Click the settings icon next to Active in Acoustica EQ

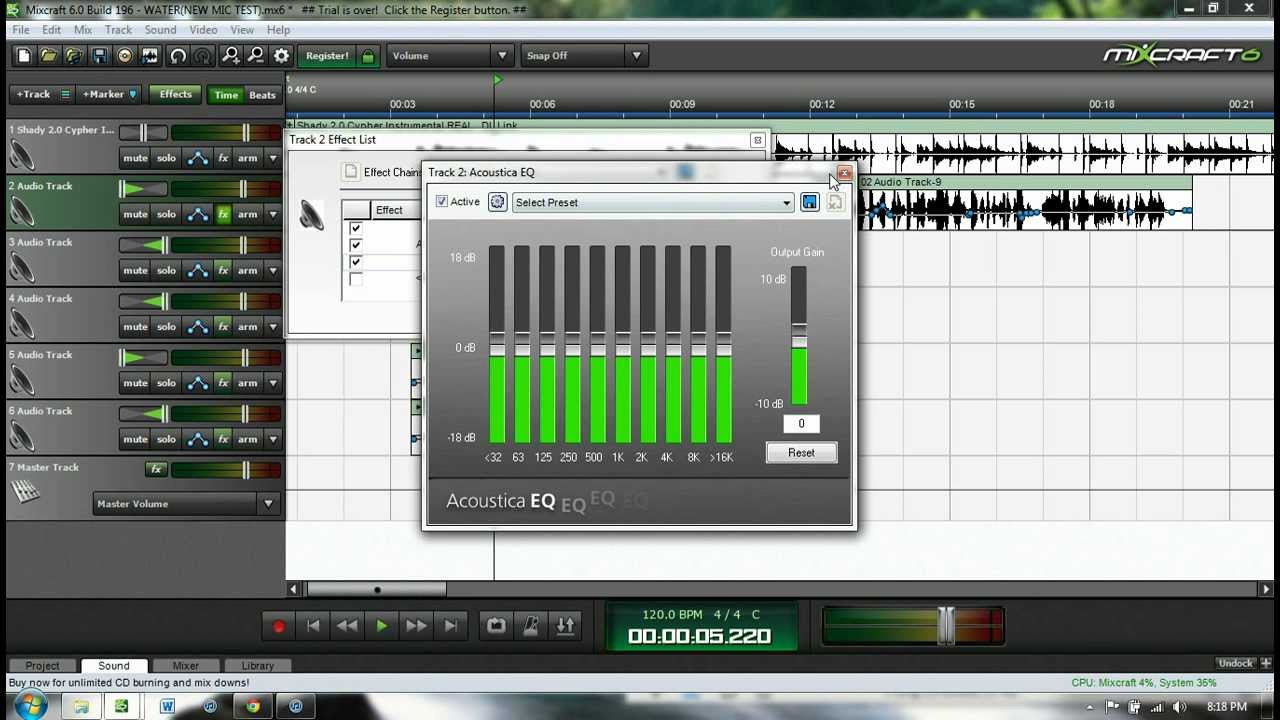tap(497, 202)
